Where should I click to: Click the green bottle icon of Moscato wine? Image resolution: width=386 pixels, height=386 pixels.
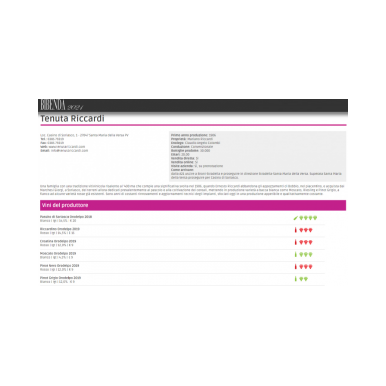click(295, 254)
